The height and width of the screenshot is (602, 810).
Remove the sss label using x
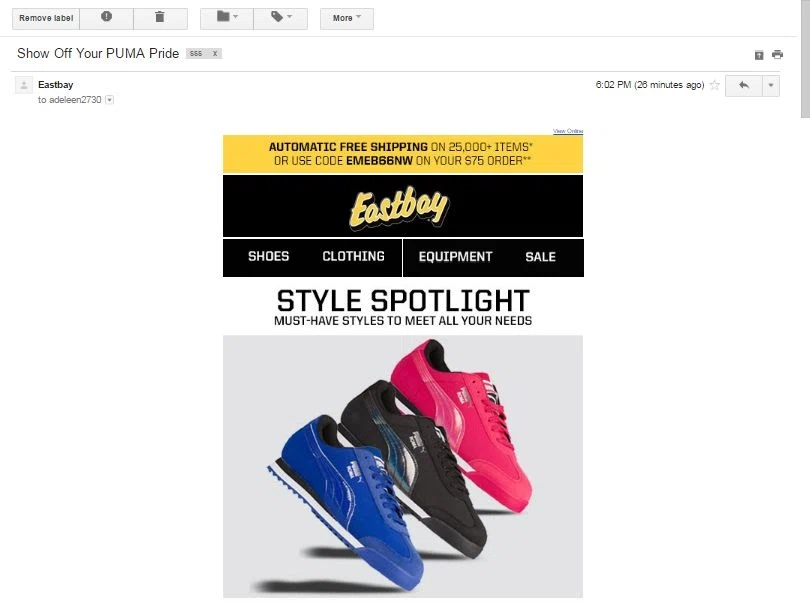coord(215,53)
